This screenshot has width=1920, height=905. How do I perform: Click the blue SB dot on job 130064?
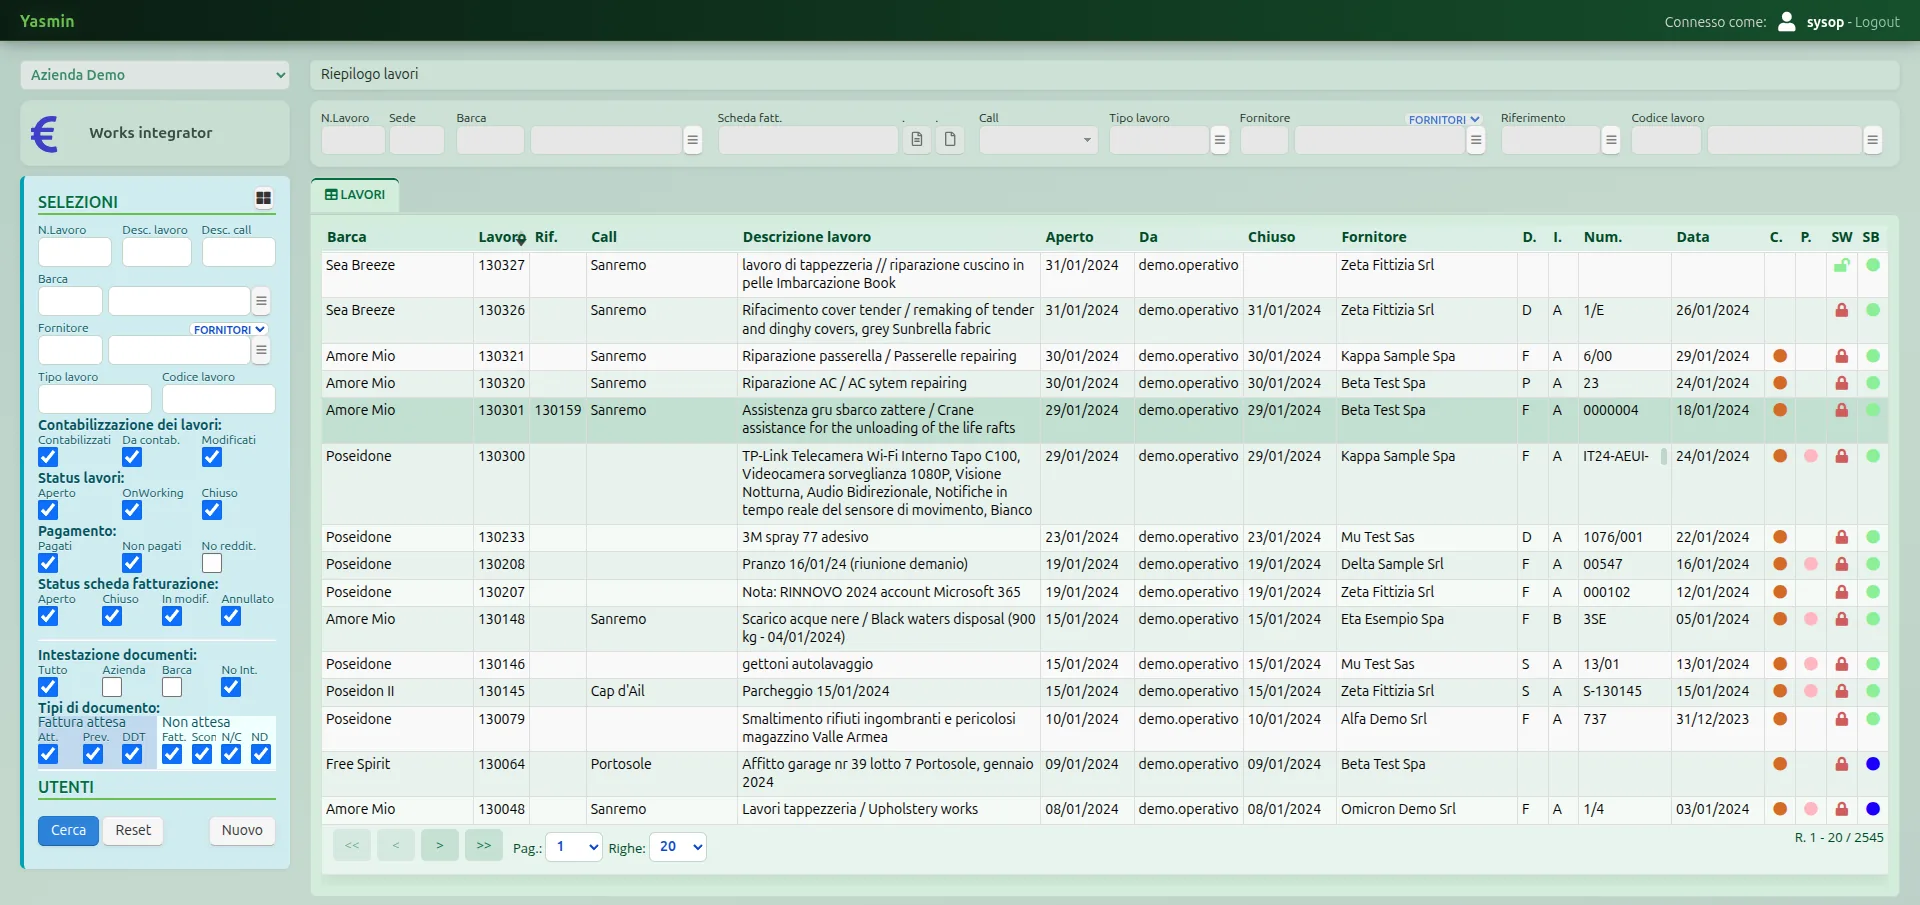pyautogui.click(x=1873, y=764)
